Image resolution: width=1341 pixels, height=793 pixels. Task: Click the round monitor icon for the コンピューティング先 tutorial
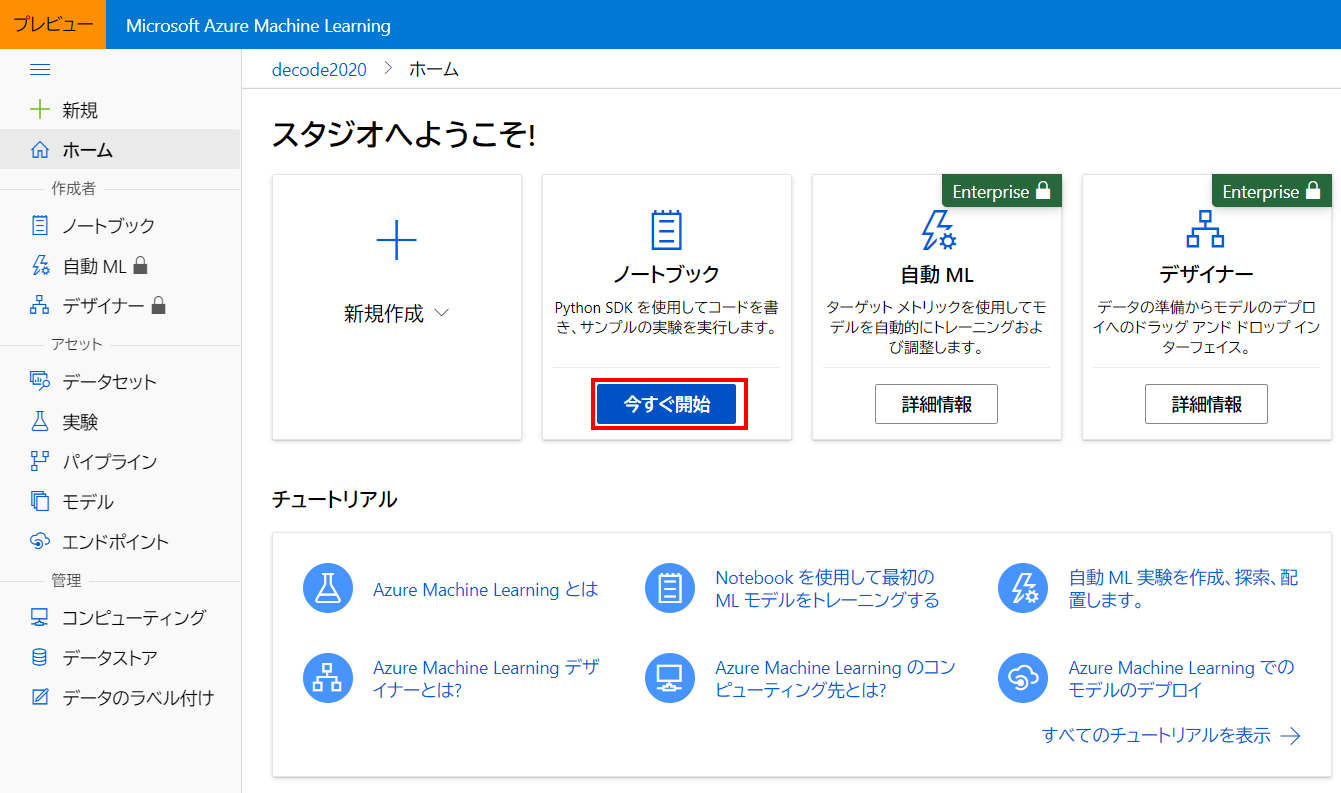tap(670, 678)
